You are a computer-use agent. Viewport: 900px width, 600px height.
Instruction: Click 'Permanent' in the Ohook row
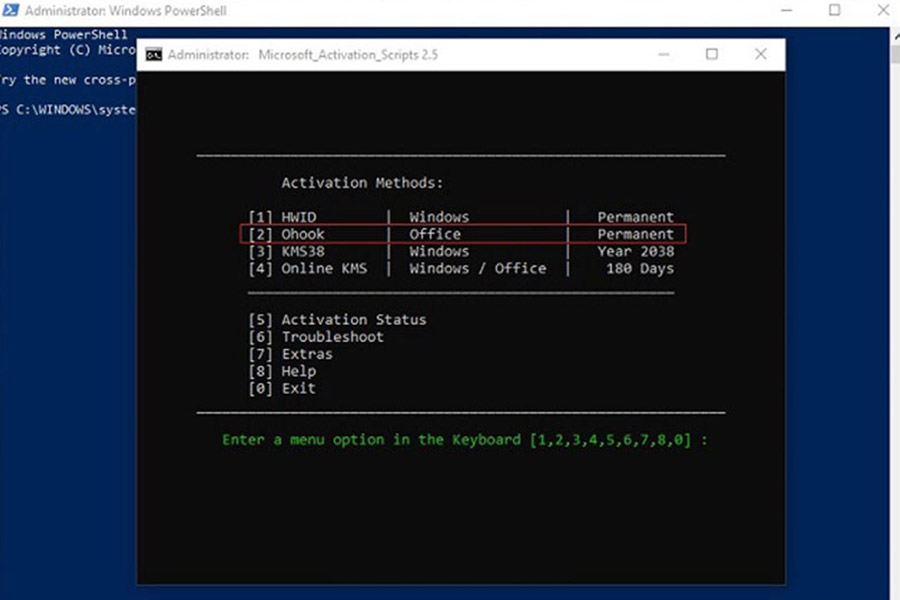(635, 234)
